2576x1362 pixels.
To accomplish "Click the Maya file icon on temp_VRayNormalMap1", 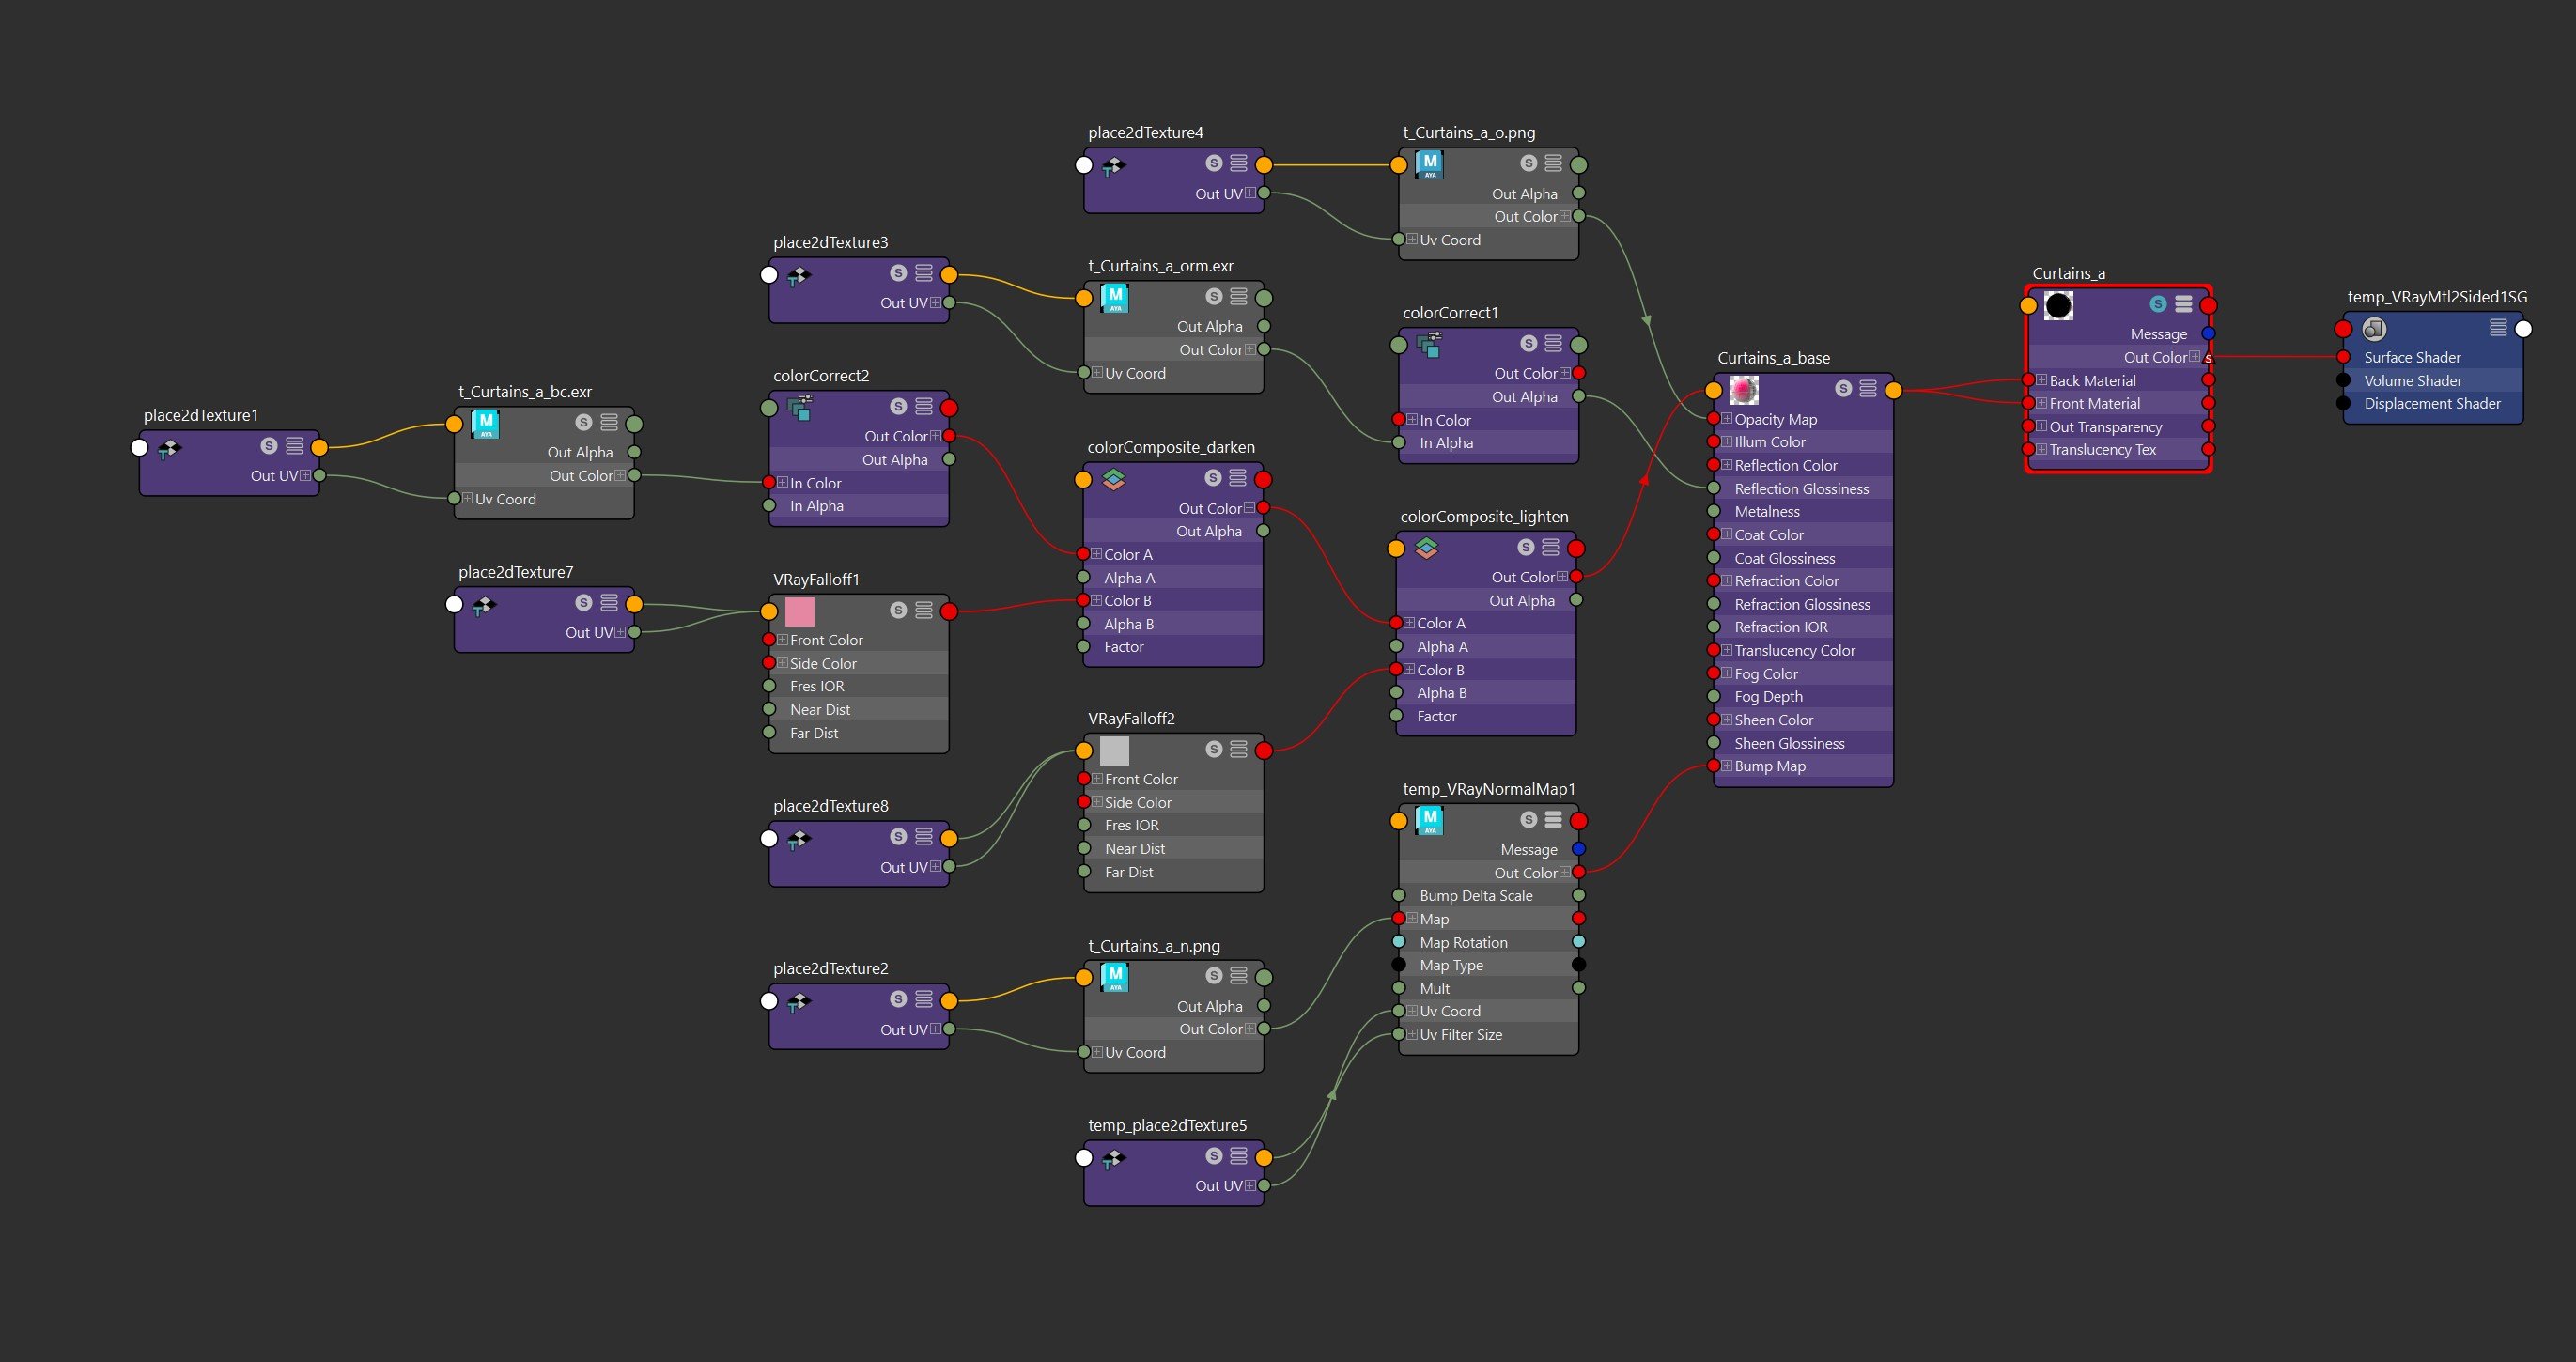I will [1429, 821].
